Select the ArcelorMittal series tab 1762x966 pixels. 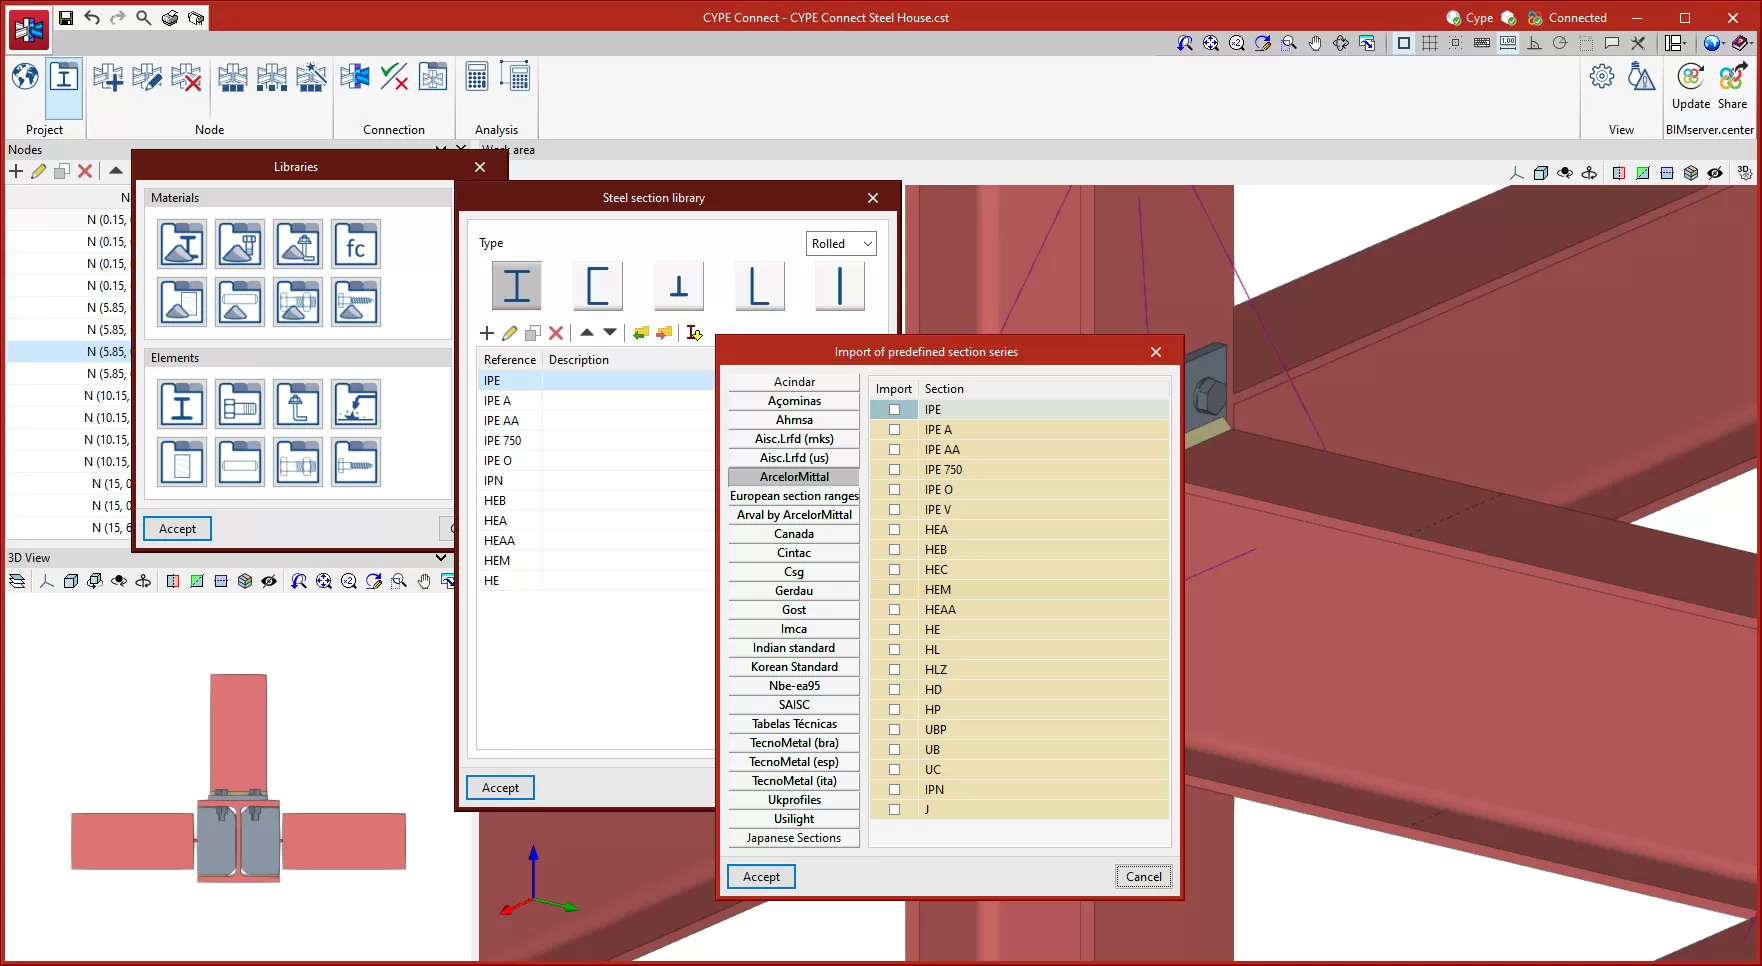pyautogui.click(x=794, y=477)
